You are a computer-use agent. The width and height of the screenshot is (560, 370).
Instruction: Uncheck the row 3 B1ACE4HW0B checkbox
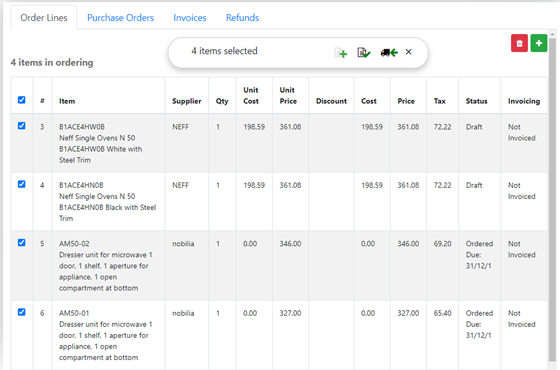(21, 126)
